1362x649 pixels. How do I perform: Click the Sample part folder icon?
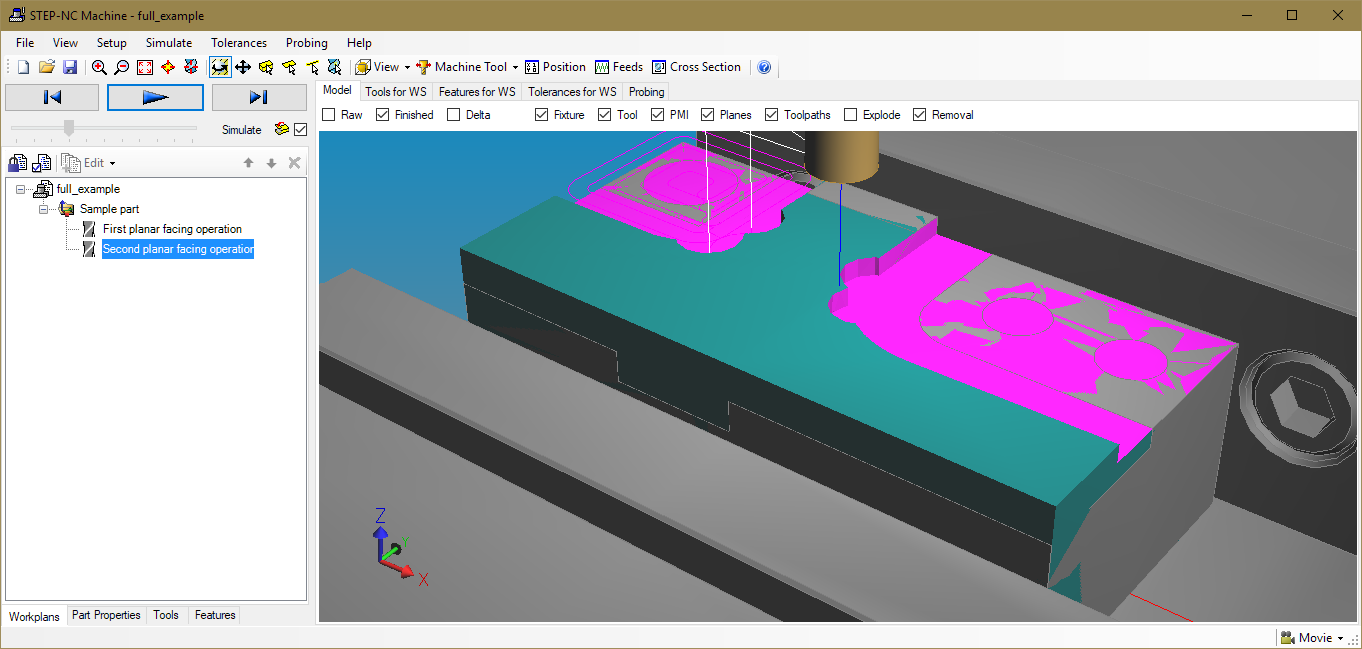[x=66, y=209]
